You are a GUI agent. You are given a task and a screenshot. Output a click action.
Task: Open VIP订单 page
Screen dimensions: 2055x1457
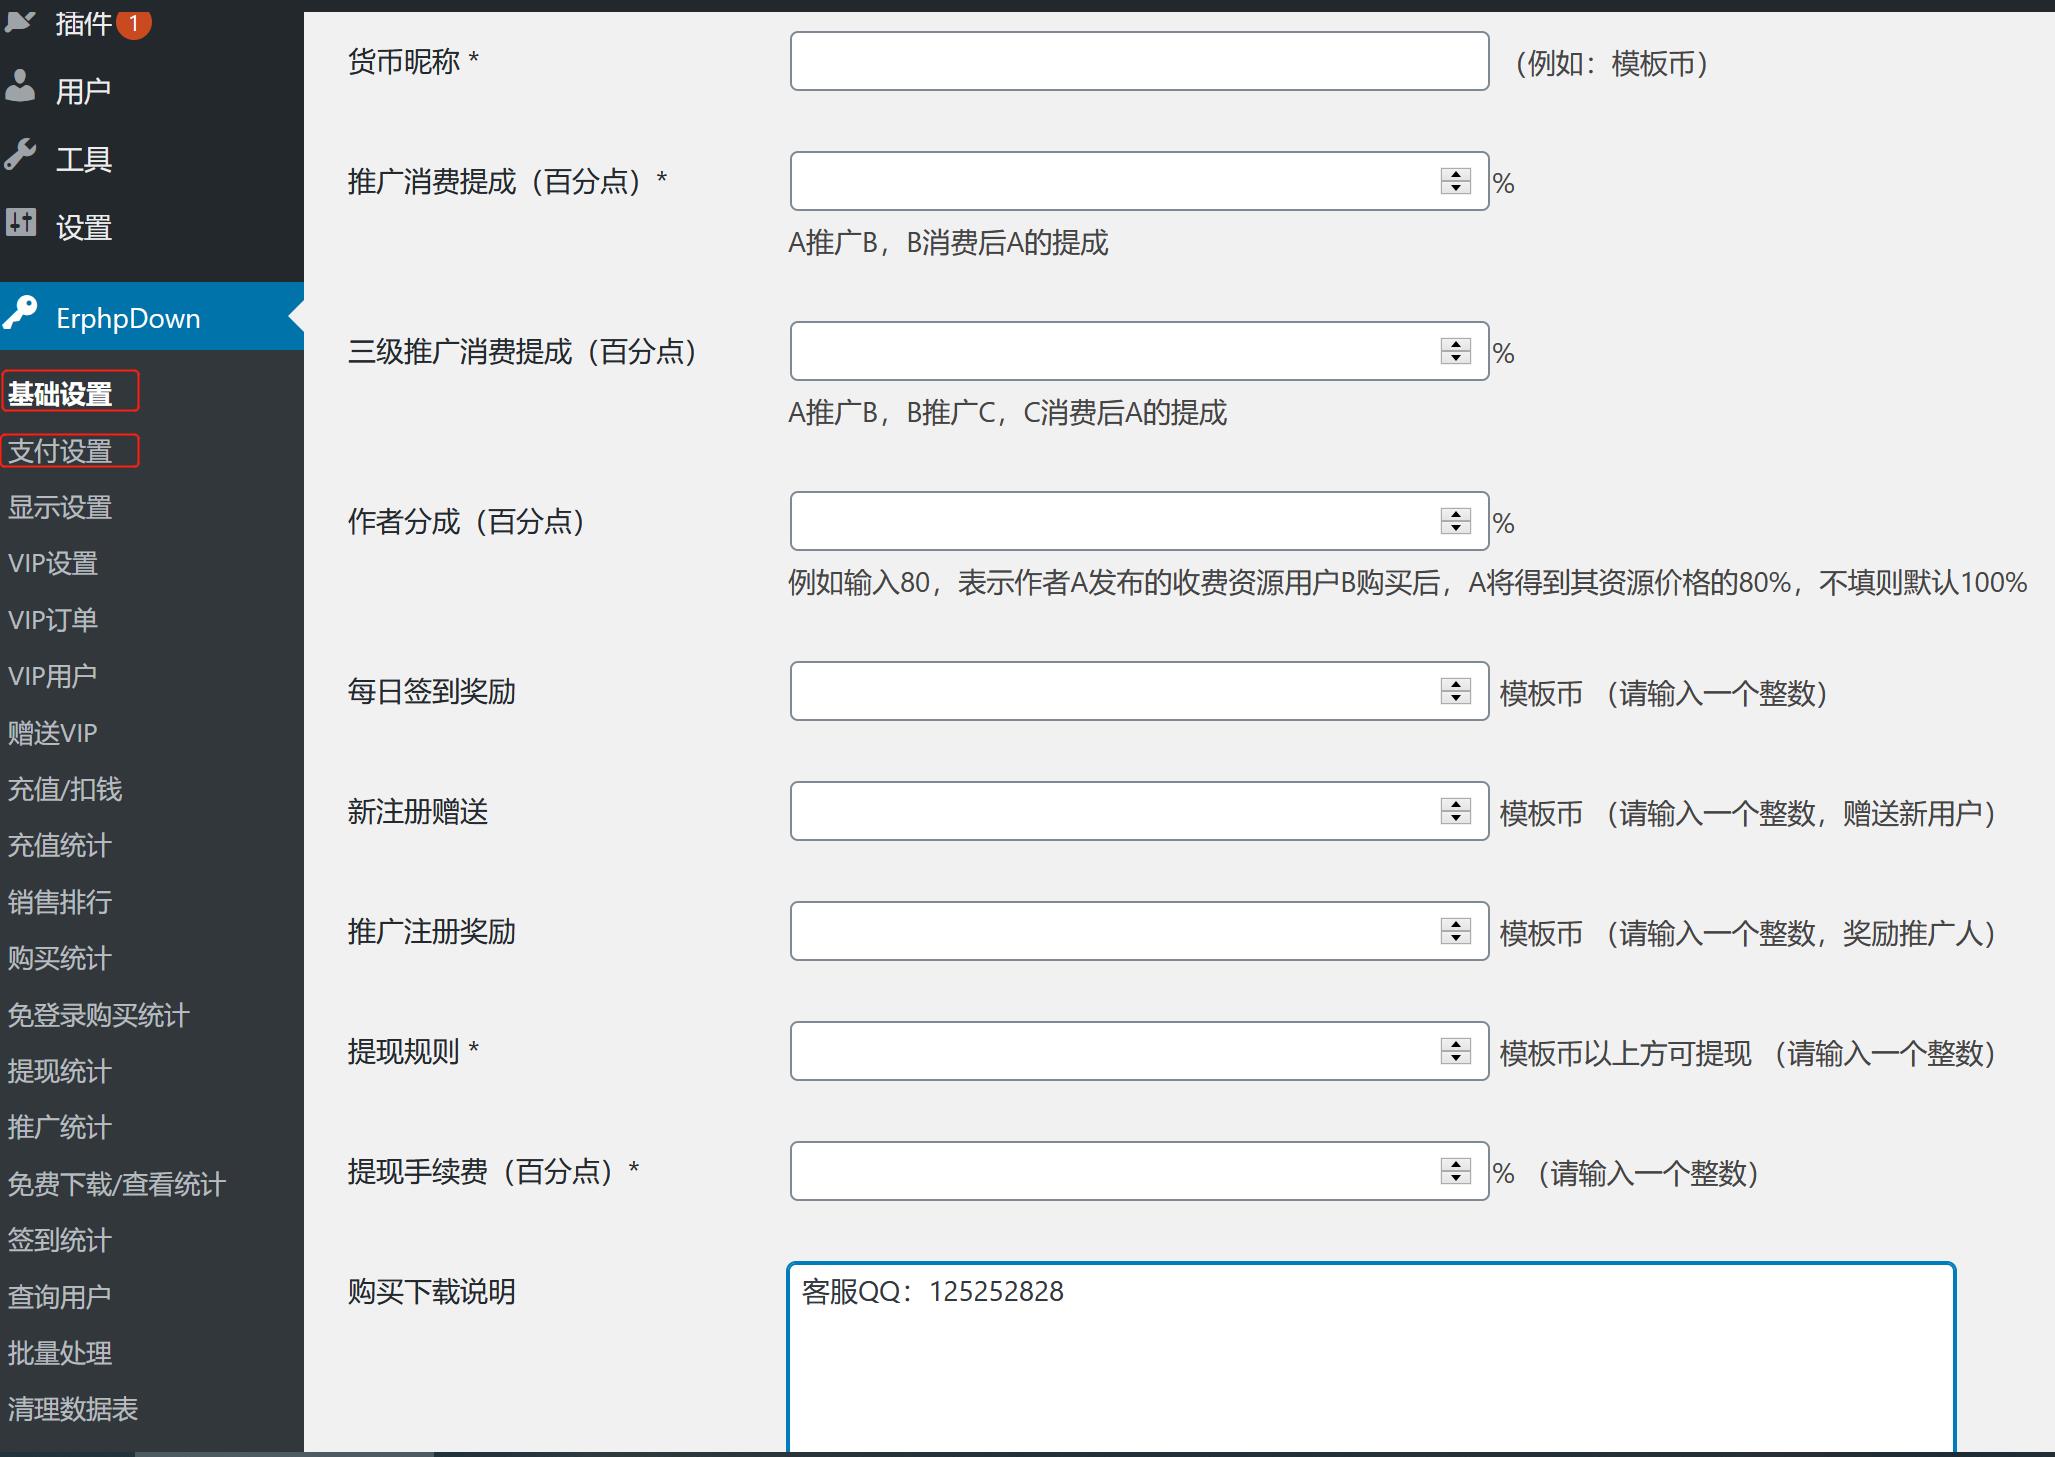point(53,620)
